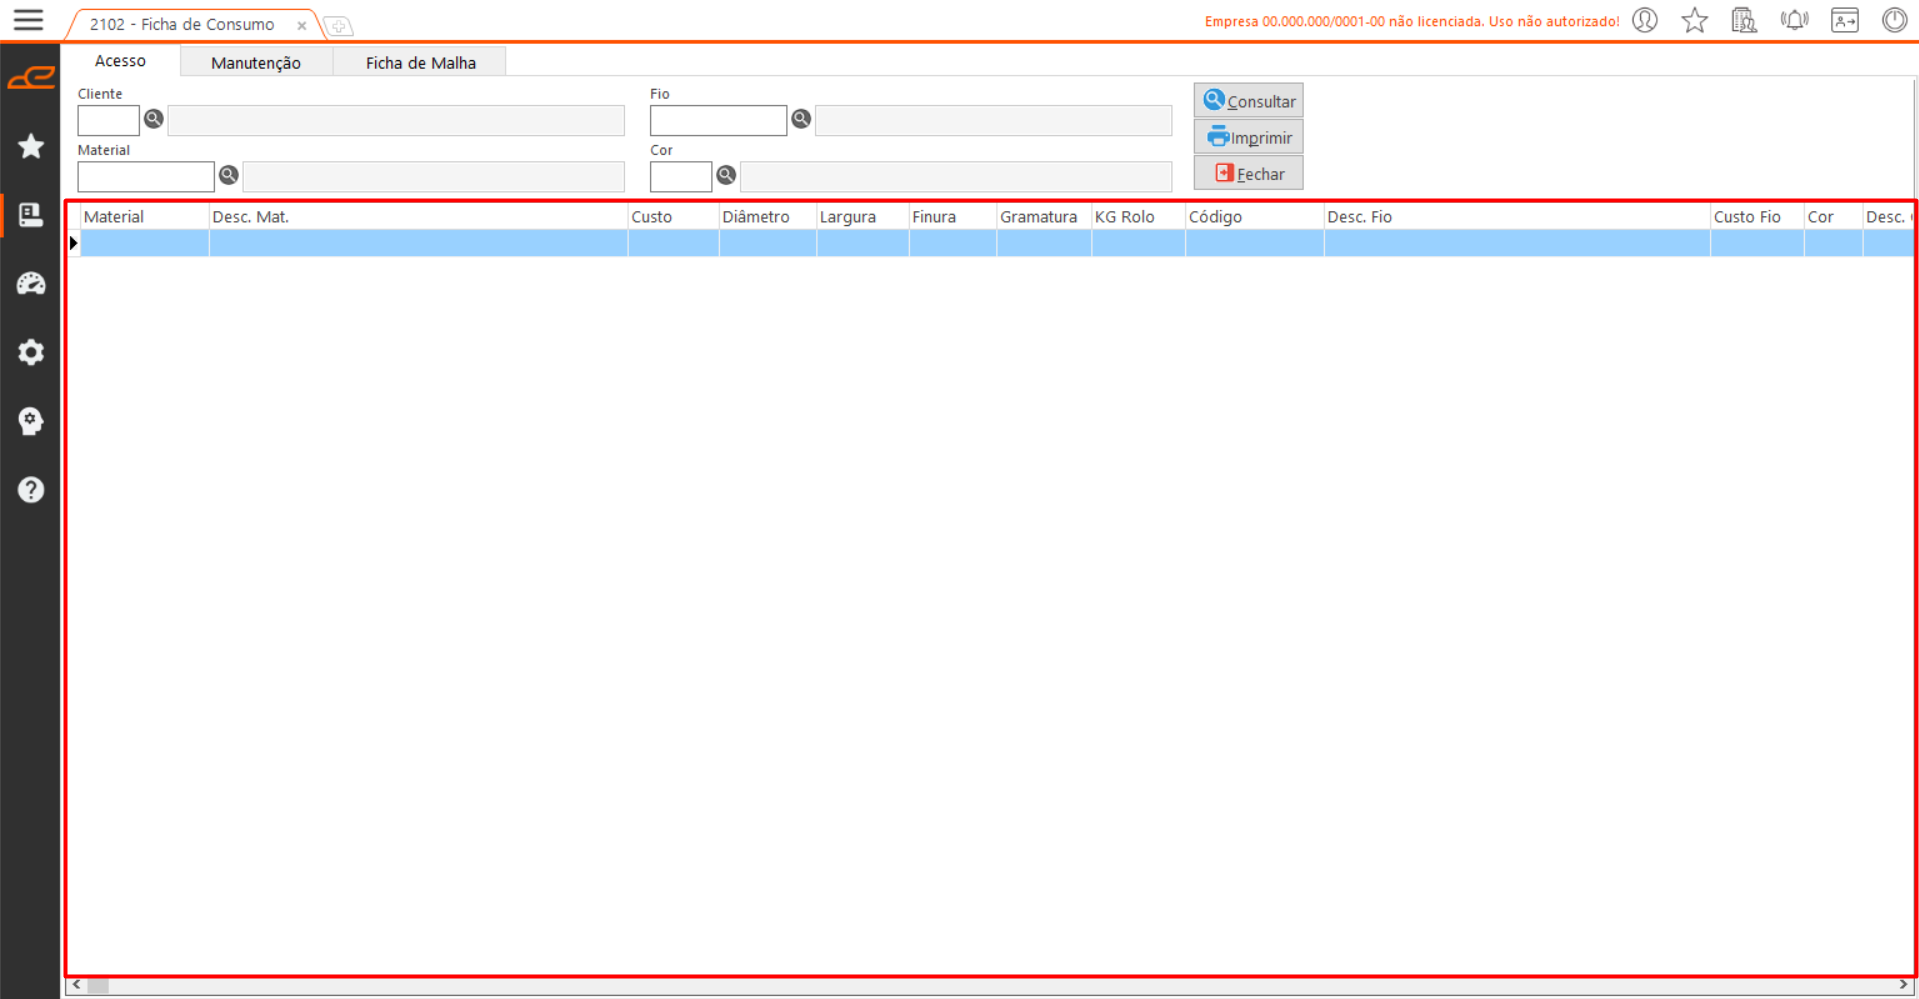Switch to Ficha de Malha tab
Screen dimensions: 1919x999
[x=420, y=63]
